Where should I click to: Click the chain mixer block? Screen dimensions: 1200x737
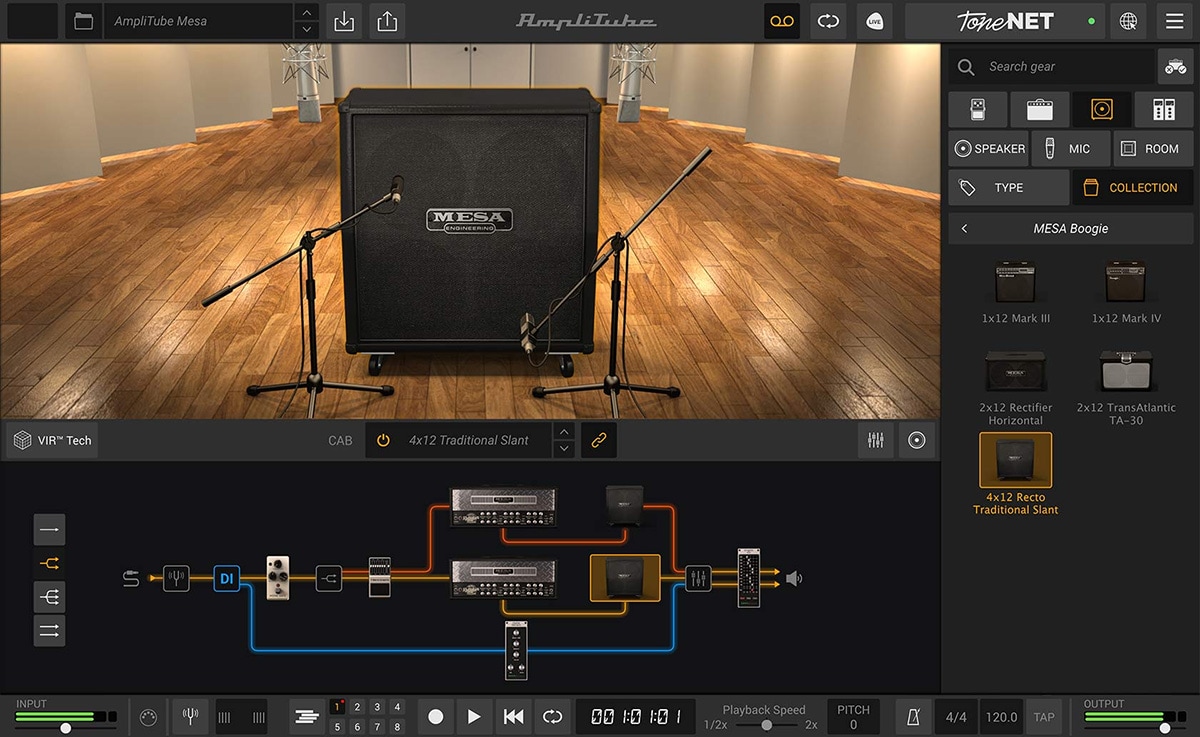click(698, 578)
